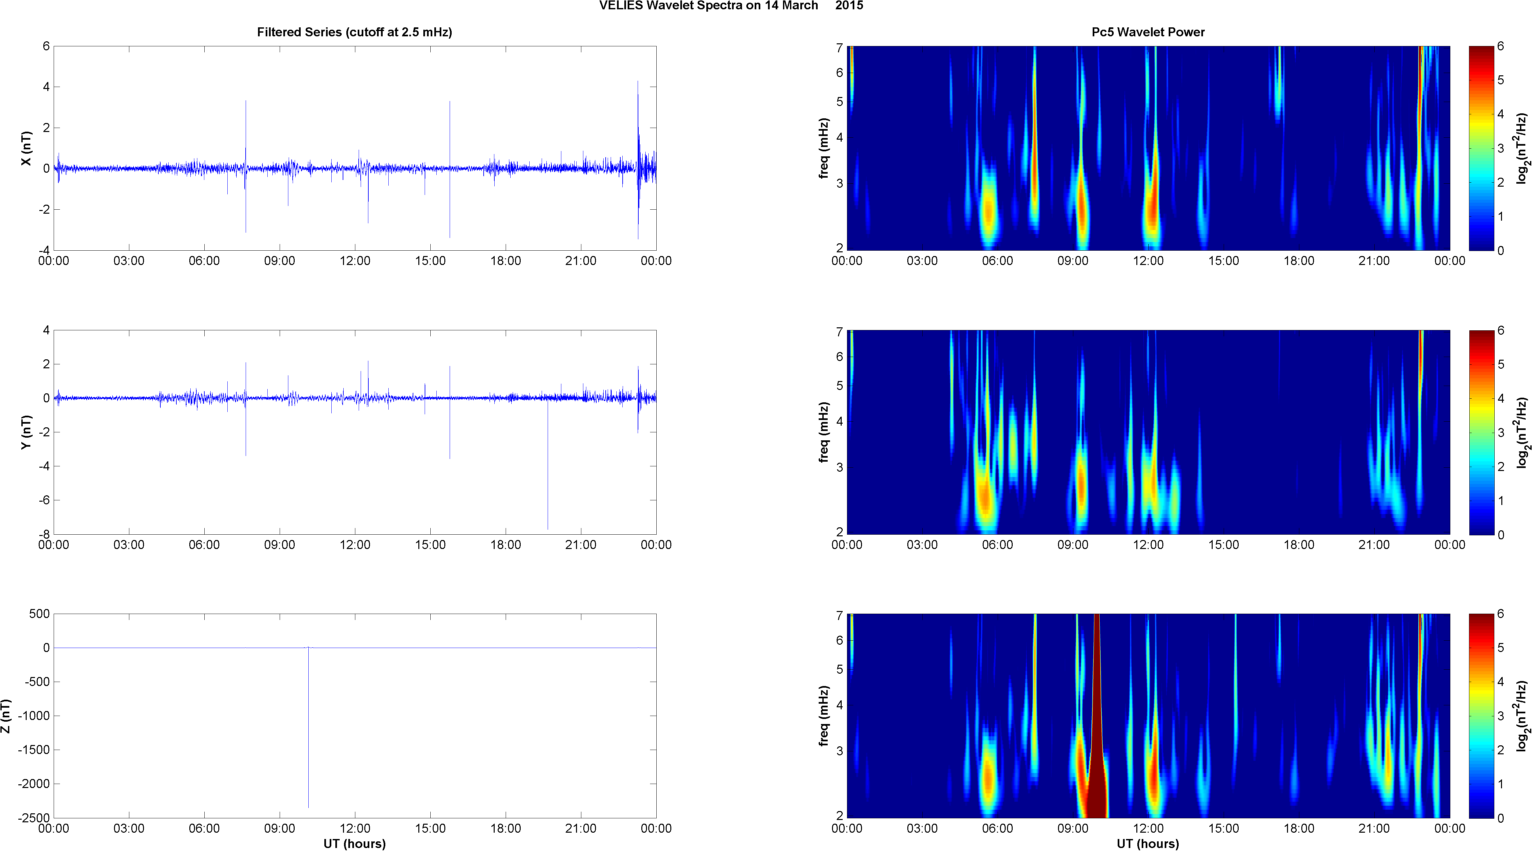This screenshot has height=851, width=1532.
Task: Click the 'Z (nT)' axis label
Action: 7,716
